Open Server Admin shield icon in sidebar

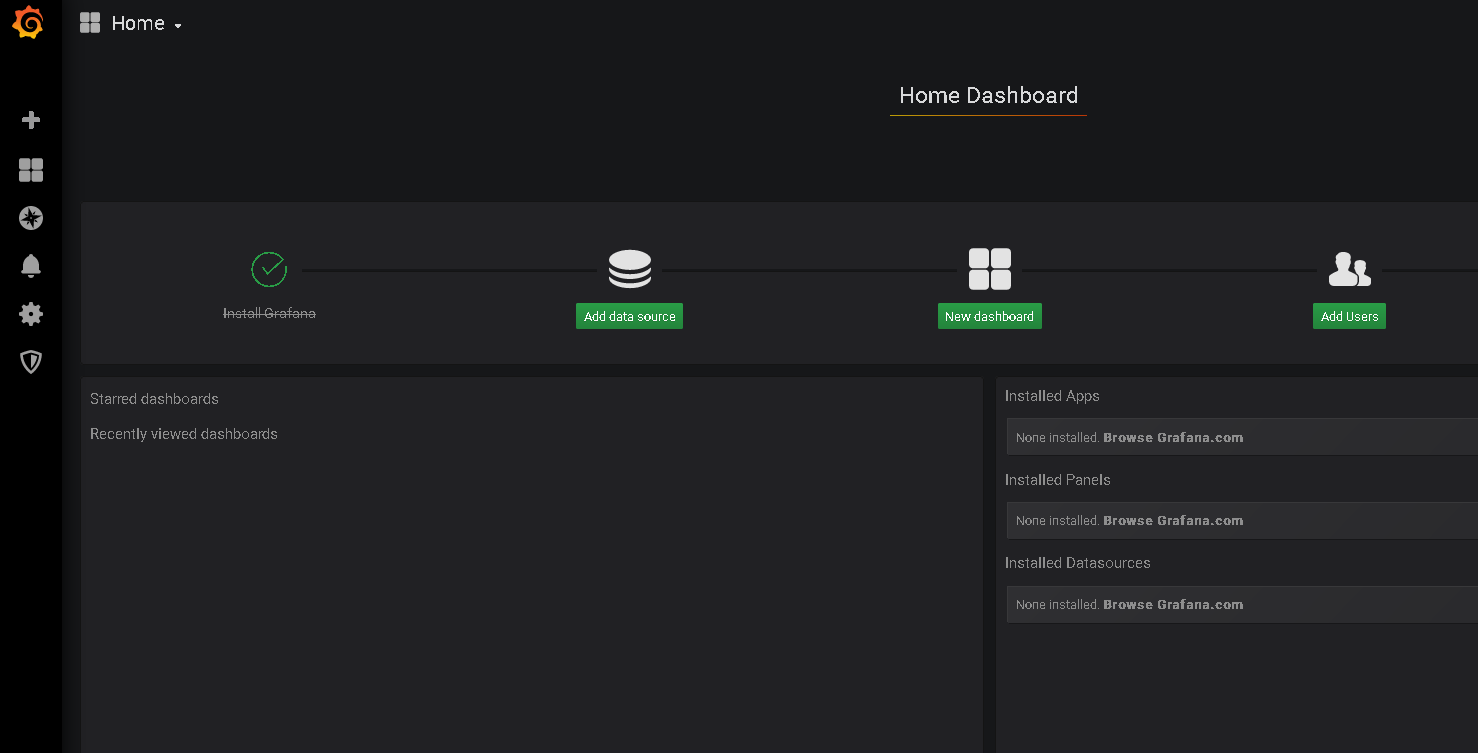pos(31,362)
